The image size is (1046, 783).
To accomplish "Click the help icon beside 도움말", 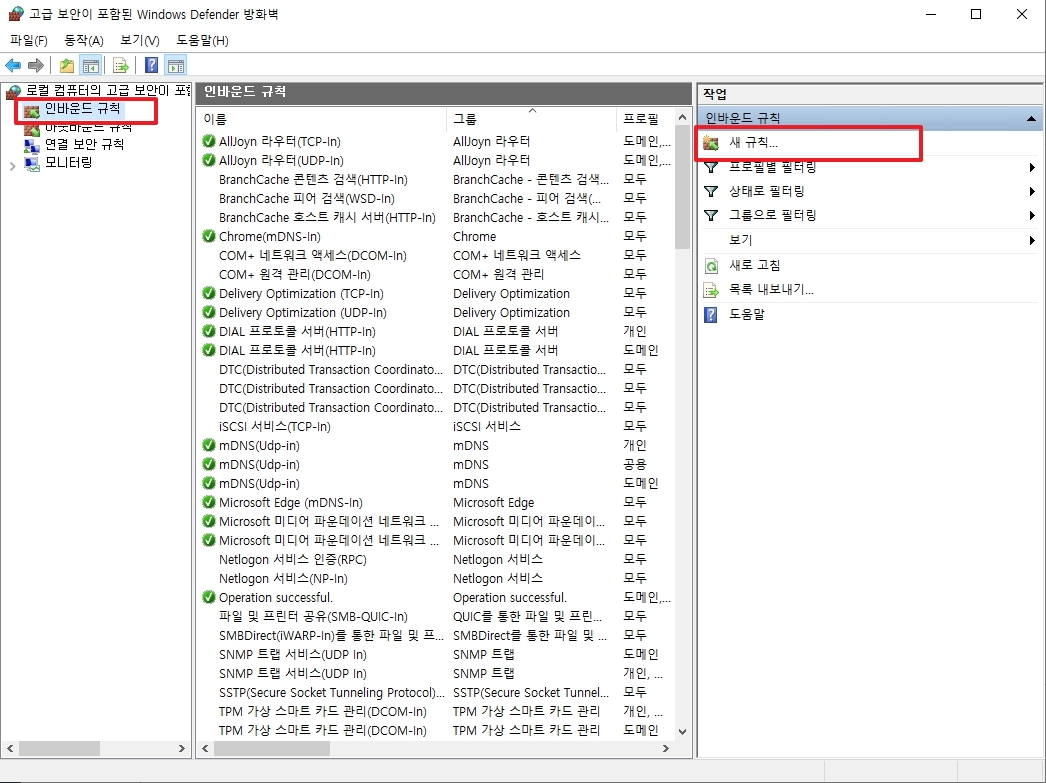I will [x=711, y=314].
